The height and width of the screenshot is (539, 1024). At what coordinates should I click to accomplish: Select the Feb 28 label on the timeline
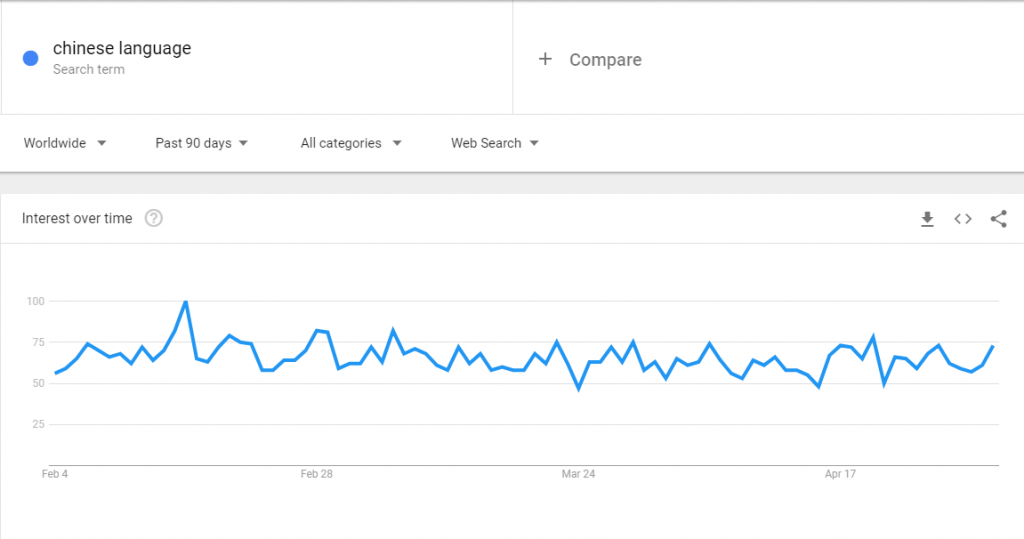pyautogui.click(x=316, y=474)
